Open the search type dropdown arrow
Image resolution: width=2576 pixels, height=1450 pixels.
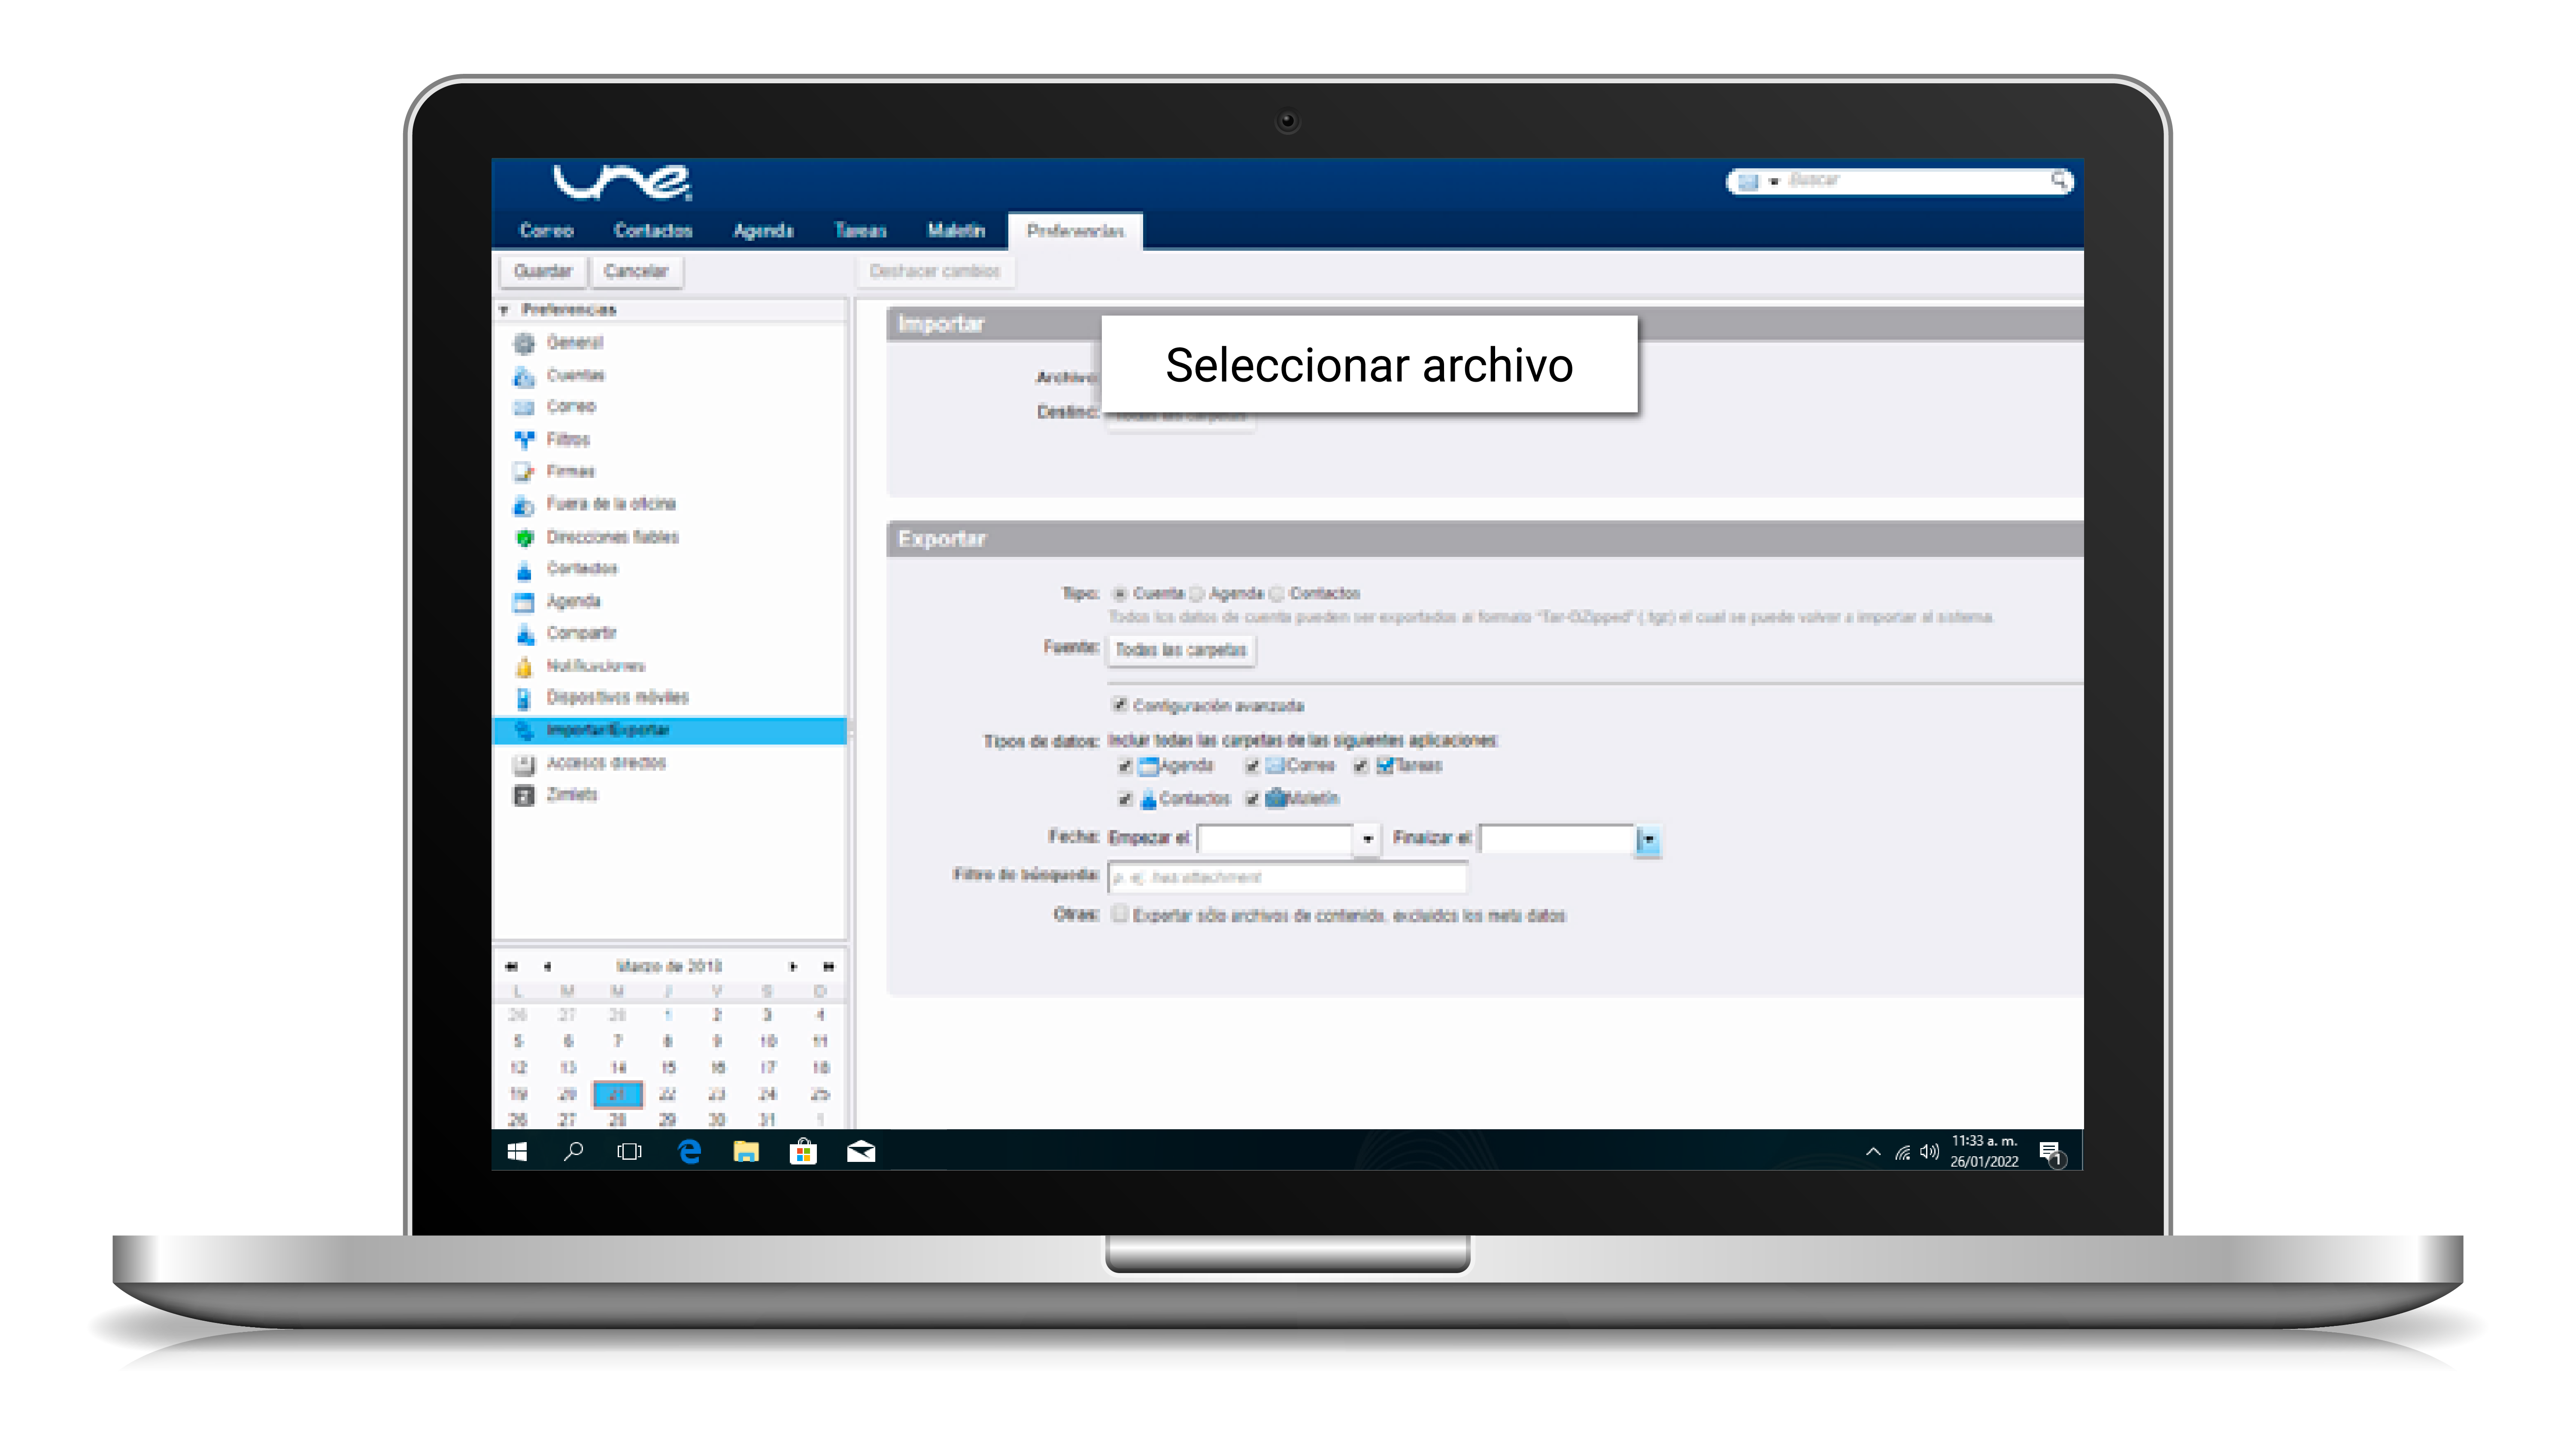1774,182
